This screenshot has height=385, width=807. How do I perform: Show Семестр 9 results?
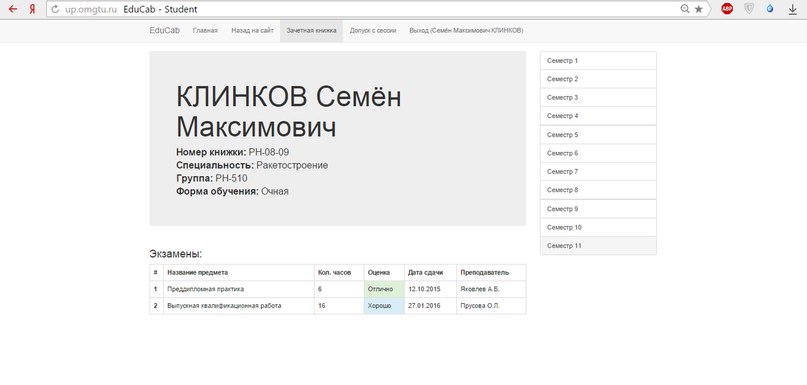(x=598, y=209)
